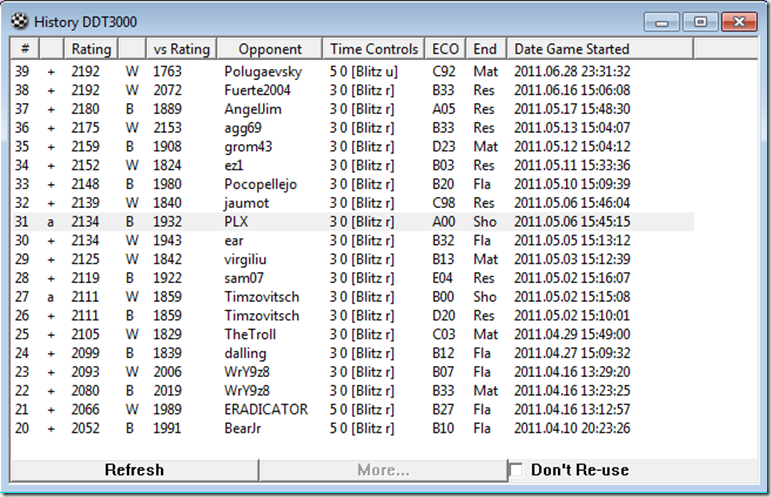Tick the Don't Re-use checkbox
This screenshot has height=497, width=771.
click(x=516, y=469)
